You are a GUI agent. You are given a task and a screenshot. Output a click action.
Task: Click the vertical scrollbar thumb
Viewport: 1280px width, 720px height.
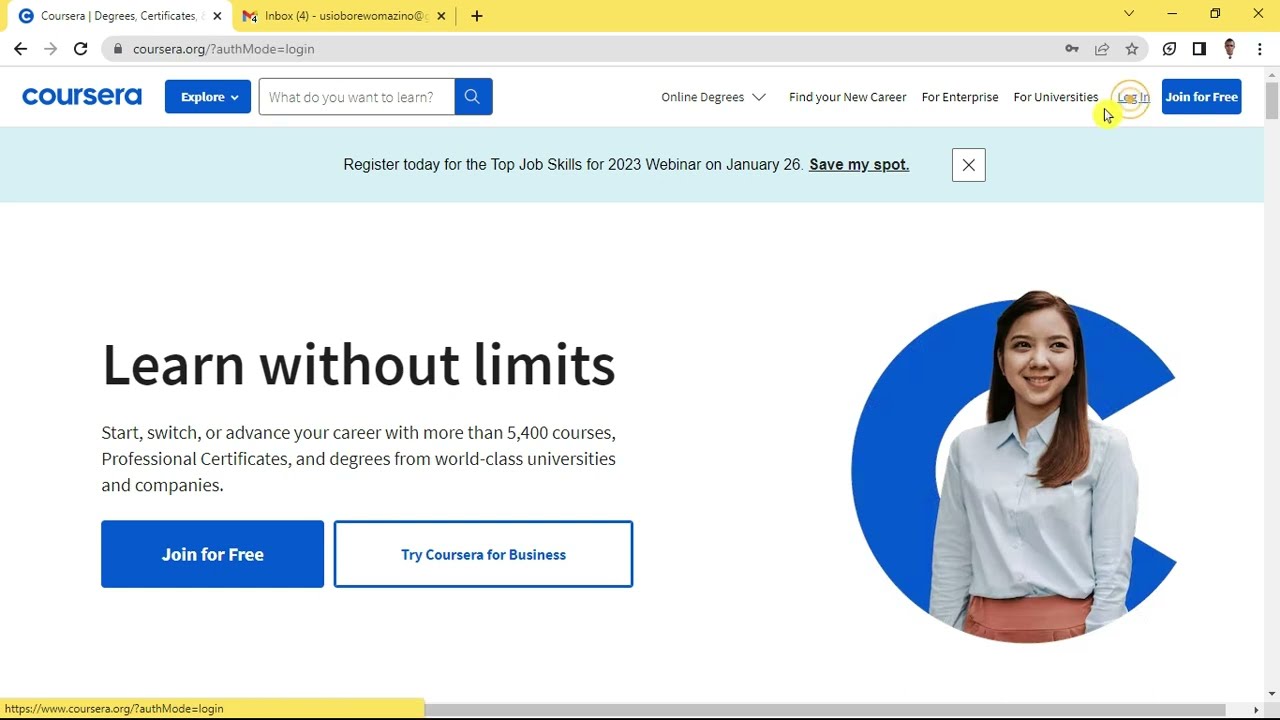click(x=1272, y=102)
